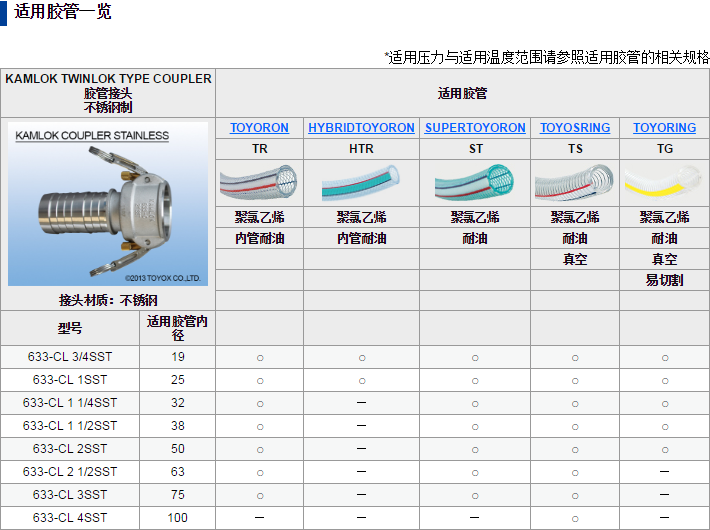The image size is (710, 530).
Task: Click the 适用胶管 table header
Action: 462,93
